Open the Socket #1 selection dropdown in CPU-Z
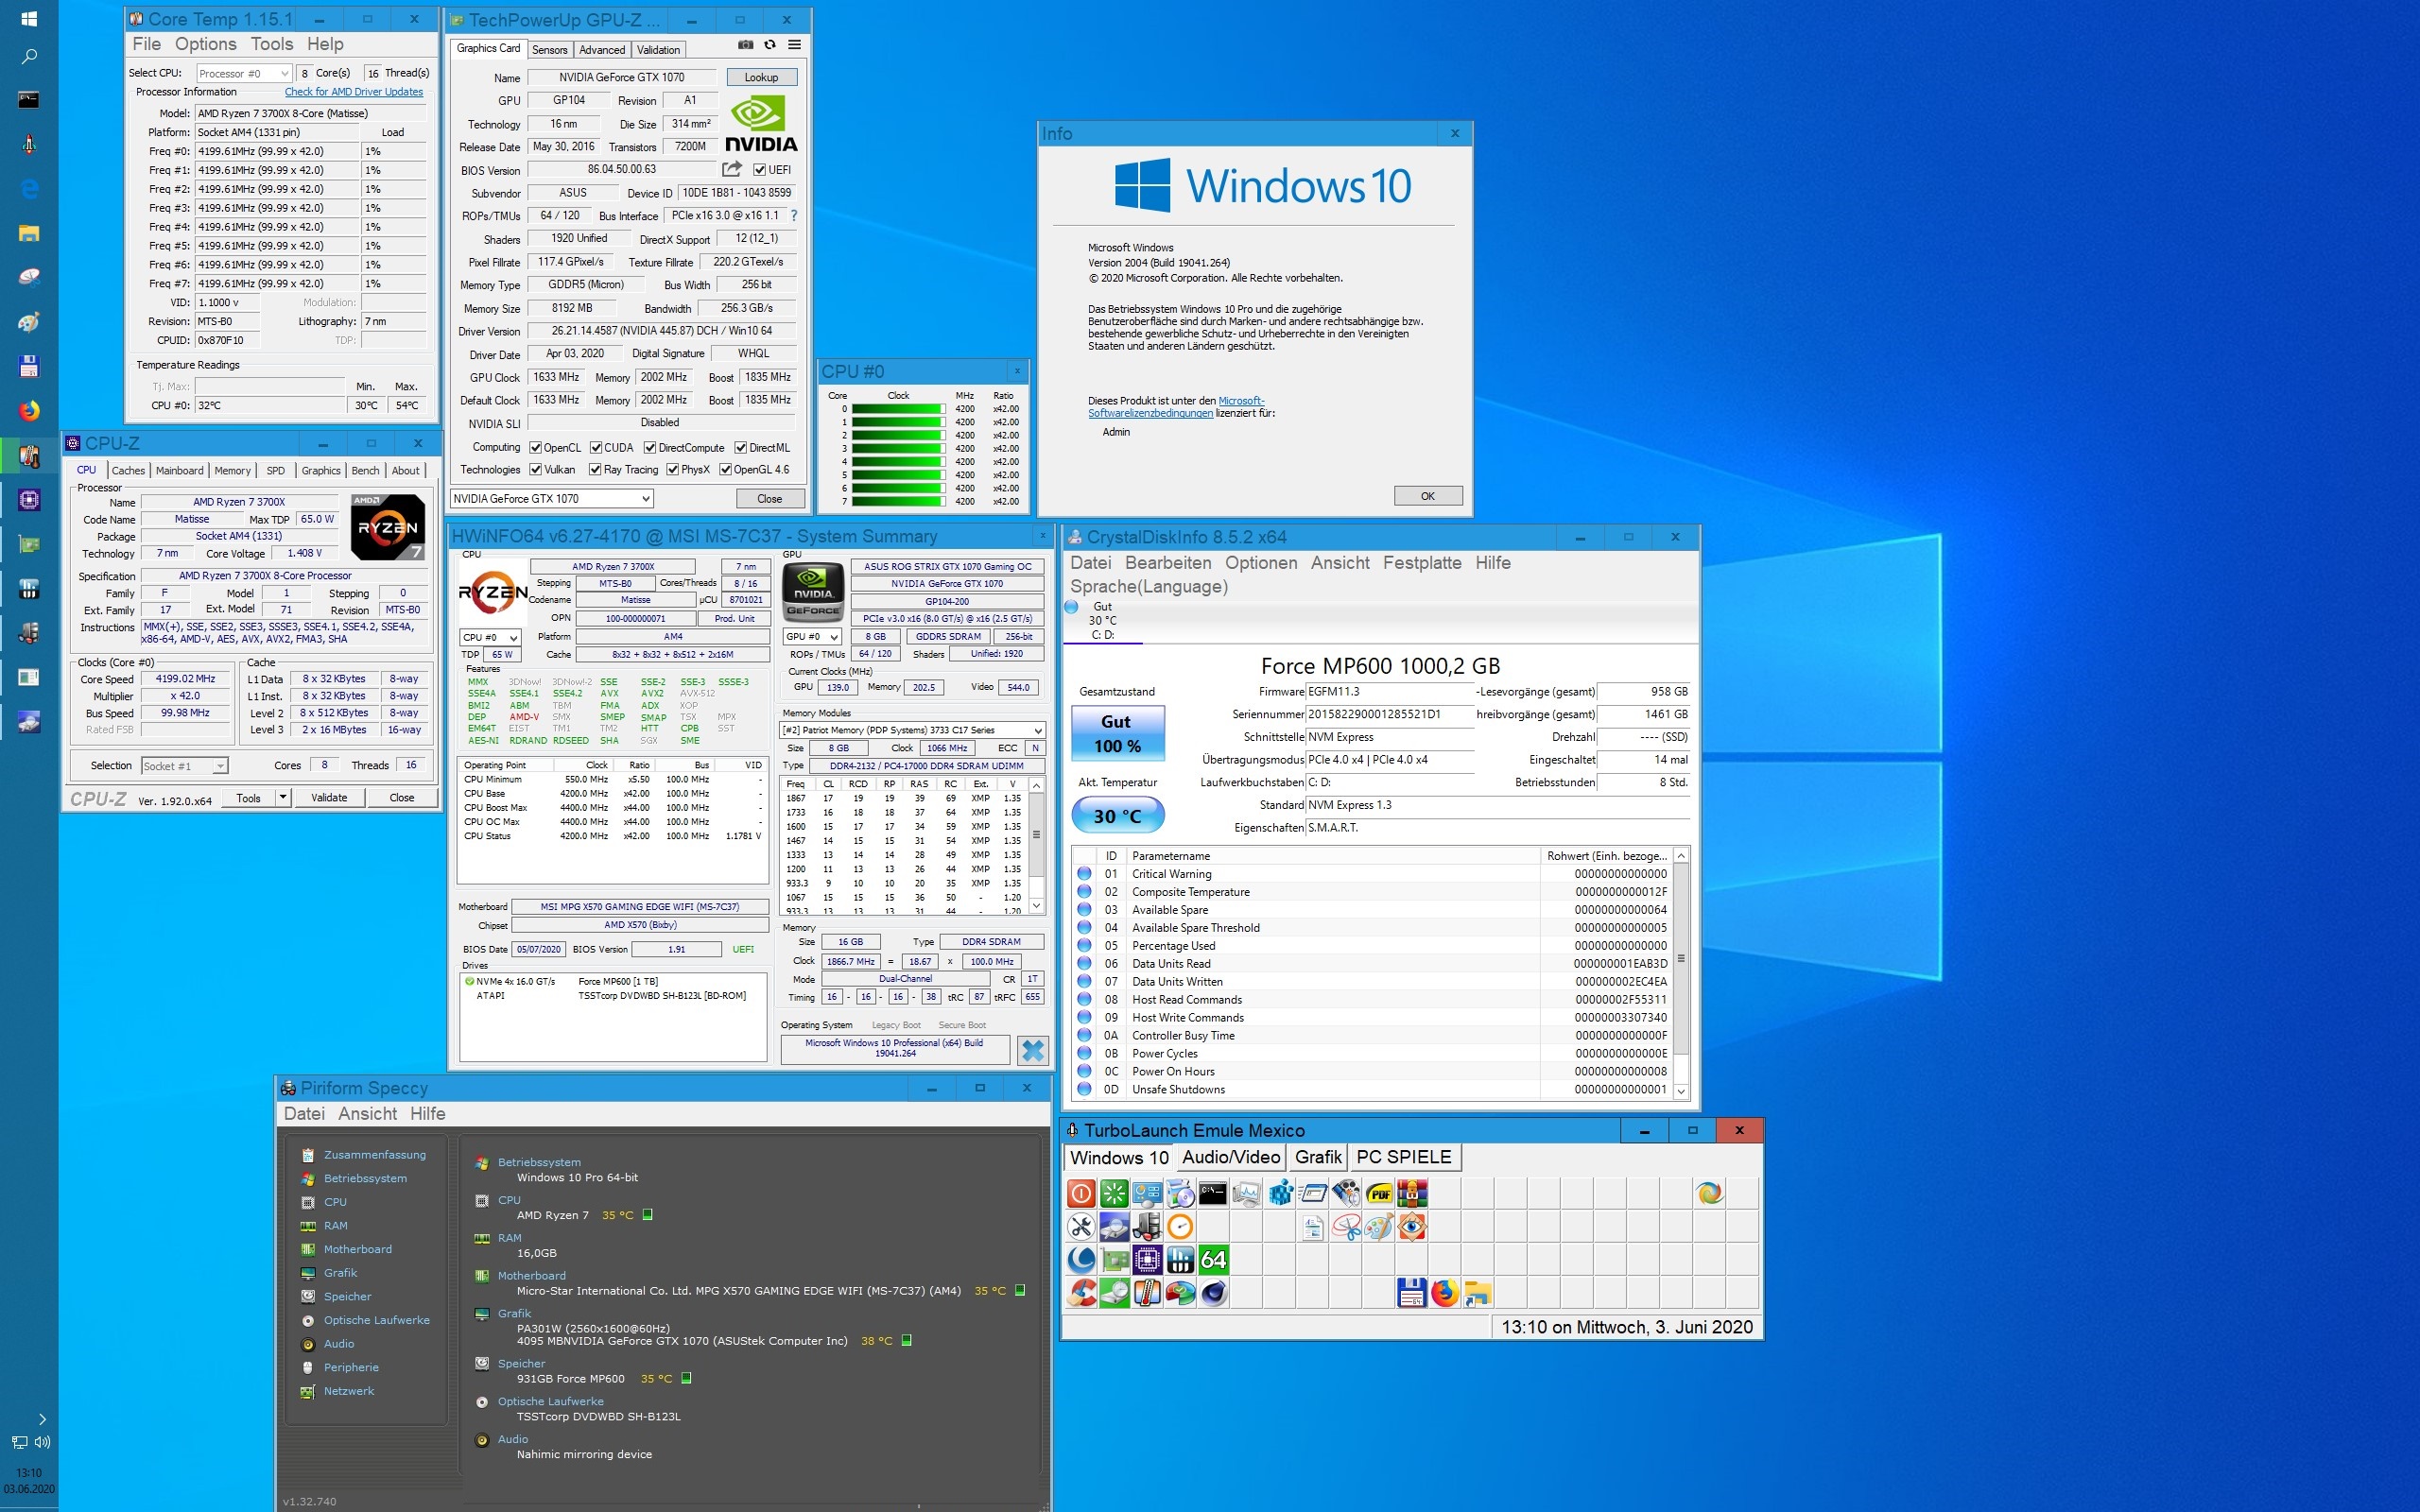 pyautogui.click(x=184, y=766)
